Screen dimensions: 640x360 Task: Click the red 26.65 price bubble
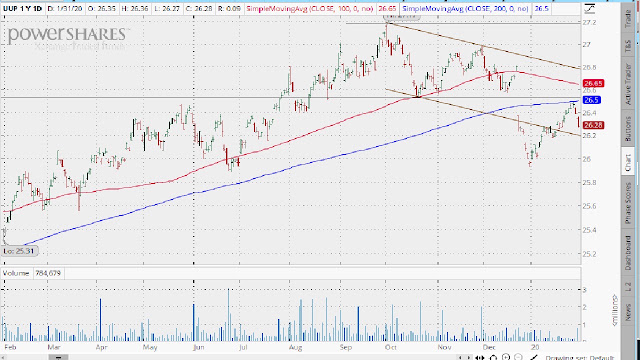point(593,83)
